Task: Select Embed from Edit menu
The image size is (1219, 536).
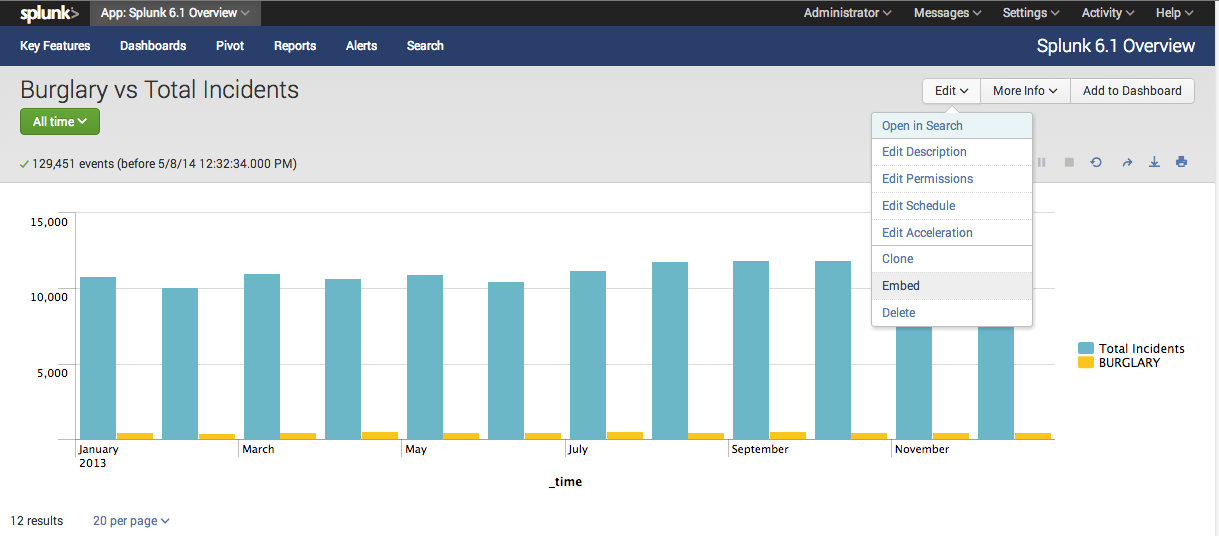Action: (x=952, y=286)
